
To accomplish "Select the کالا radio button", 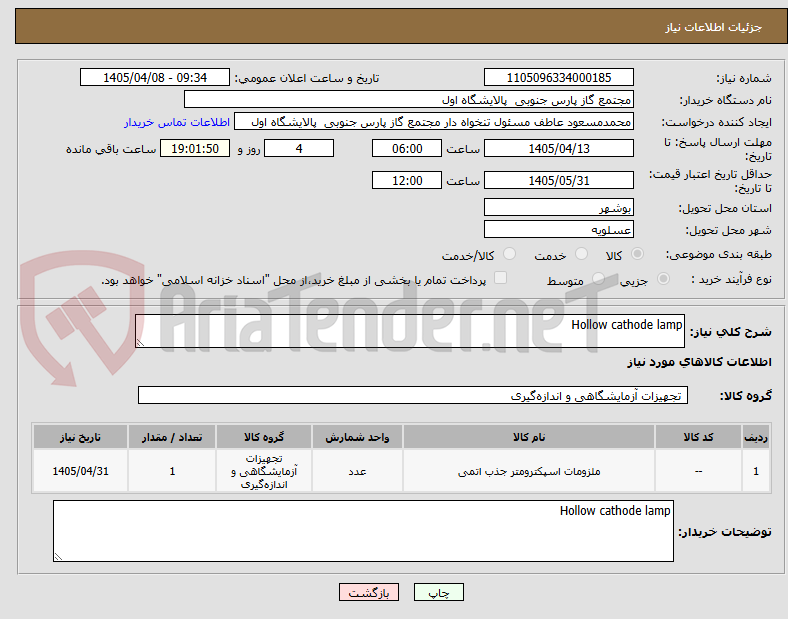I will (x=637, y=254).
